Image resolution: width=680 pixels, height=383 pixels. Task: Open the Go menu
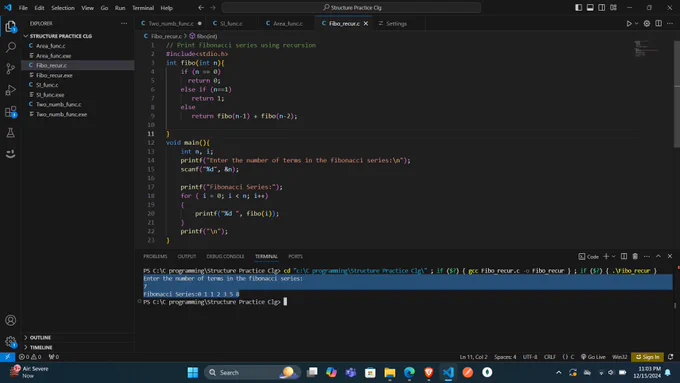click(104, 8)
